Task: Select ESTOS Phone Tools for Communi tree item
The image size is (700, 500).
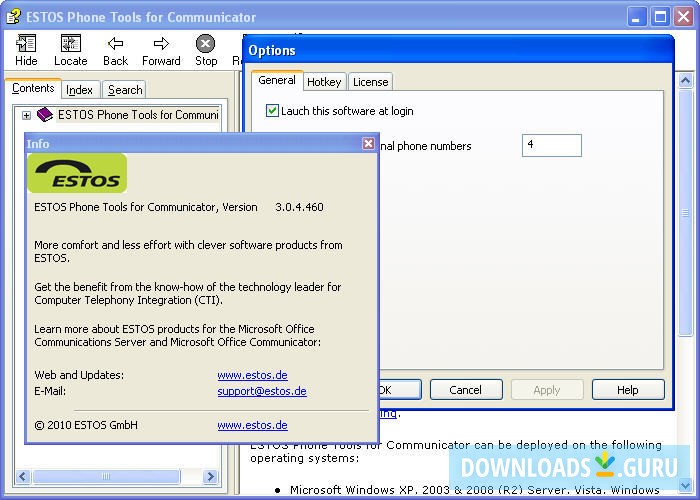Action: tap(138, 115)
